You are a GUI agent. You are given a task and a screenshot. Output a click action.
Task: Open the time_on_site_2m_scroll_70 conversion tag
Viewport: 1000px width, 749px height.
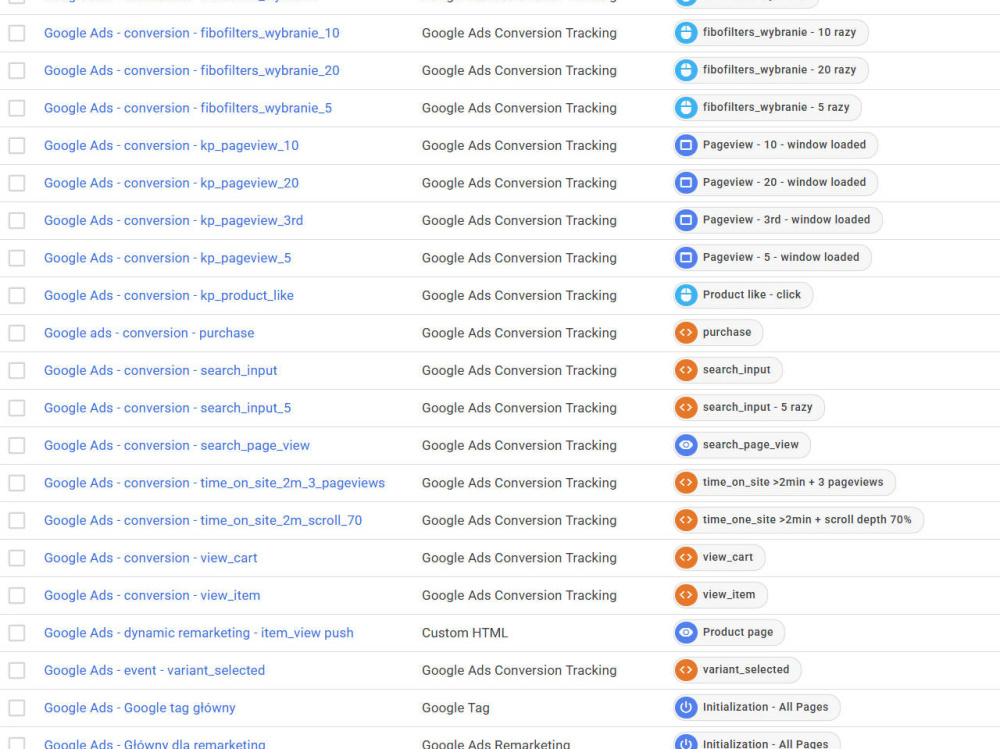pos(203,521)
